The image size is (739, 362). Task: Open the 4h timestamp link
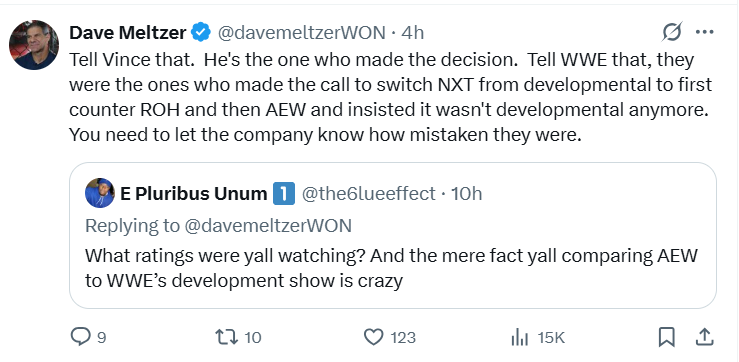pos(413,33)
